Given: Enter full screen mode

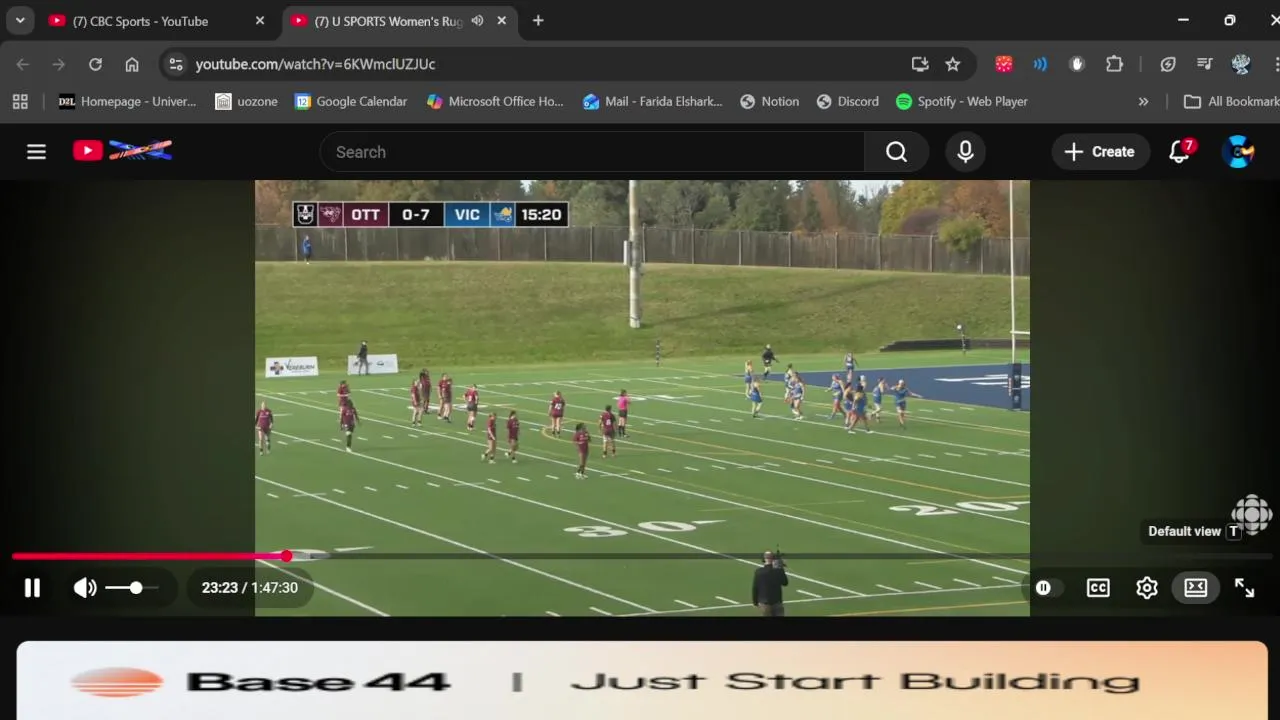Looking at the screenshot, I should (1244, 588).
